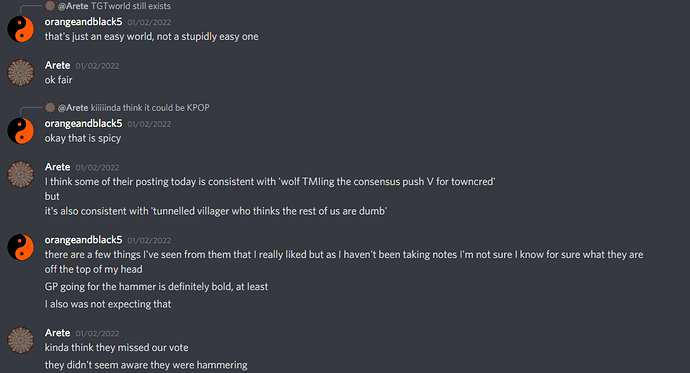Open orangeandblack5's avatar beside 'there are a few things'
Viewport: 690px width, 373px height.
pos(20,247)
